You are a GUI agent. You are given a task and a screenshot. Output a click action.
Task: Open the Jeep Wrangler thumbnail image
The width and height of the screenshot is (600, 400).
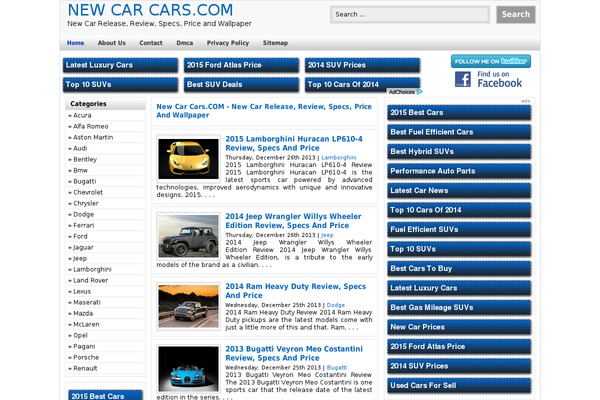pyautogui.click(x=188, y=236)
